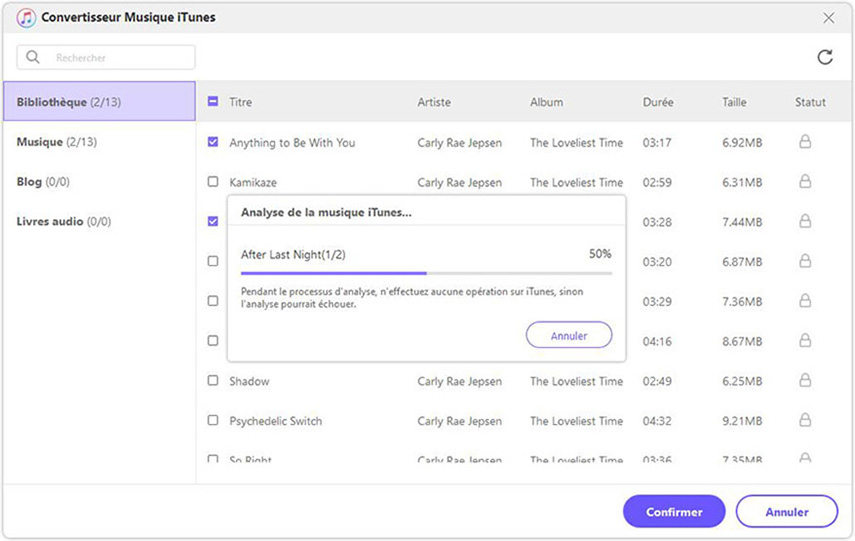Click the 9.21MB size value
This screenshot has width=855, height=541.
tap(742, 421)
